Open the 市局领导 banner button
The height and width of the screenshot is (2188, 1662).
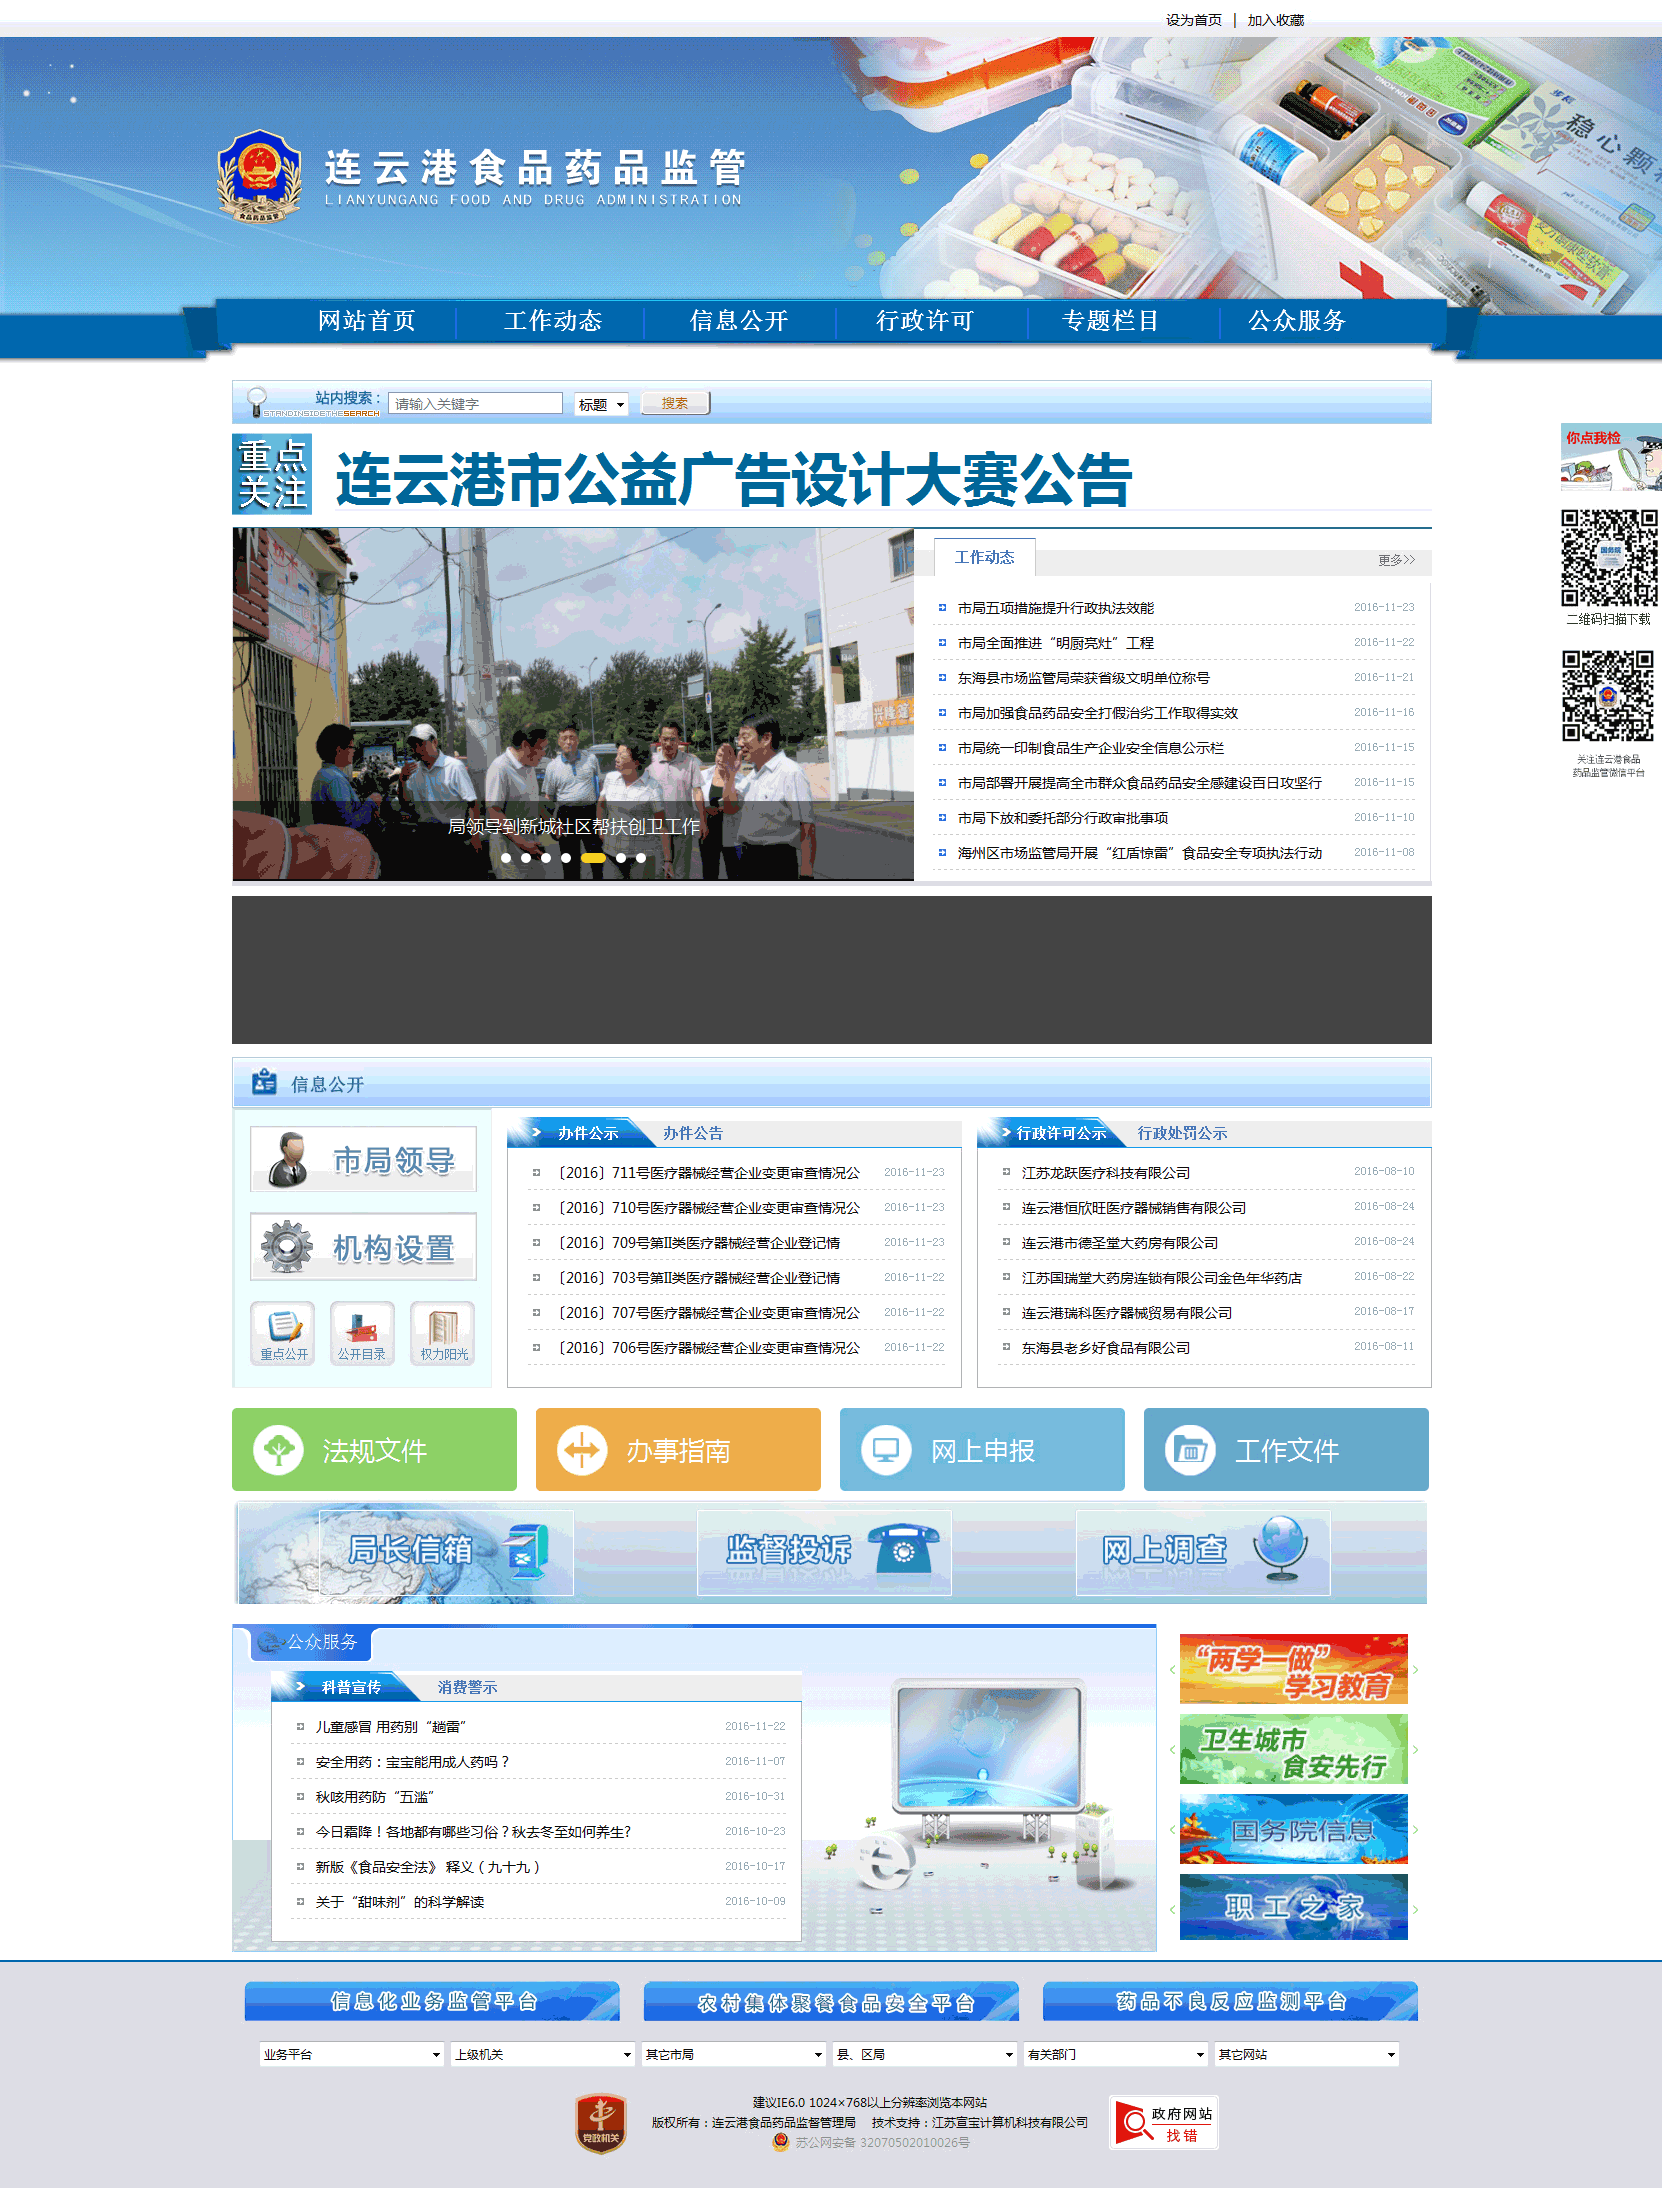click(363, 1159)
